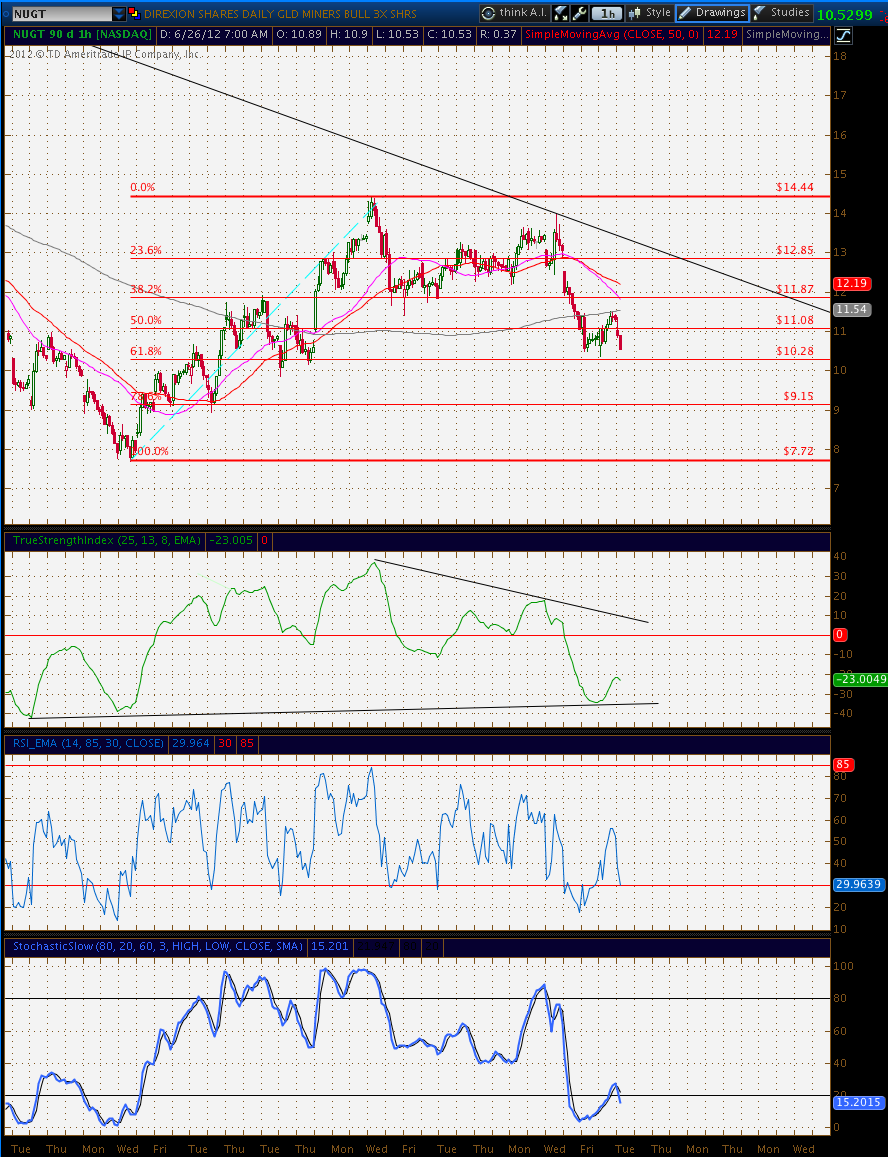Open the Studies menu
The image size is (888, 1157).
coord(782,13)
